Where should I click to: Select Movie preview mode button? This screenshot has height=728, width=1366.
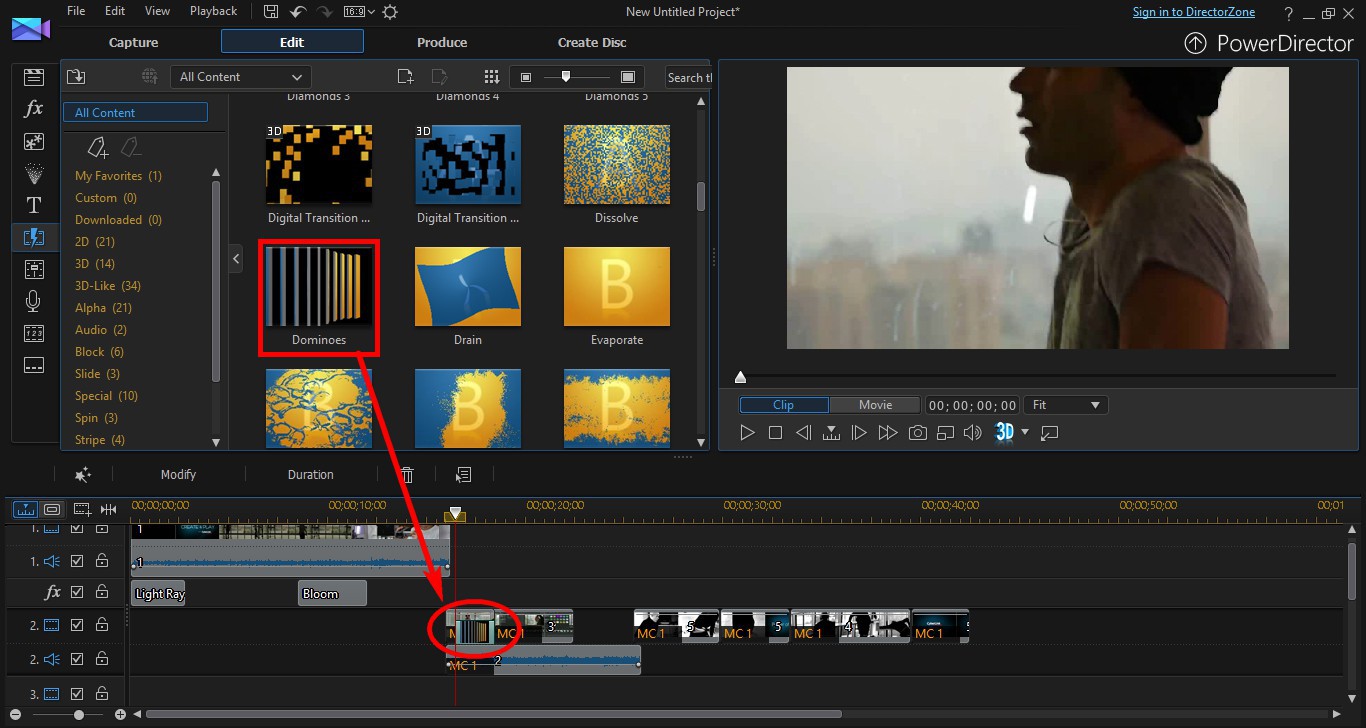tap(875, 405)
